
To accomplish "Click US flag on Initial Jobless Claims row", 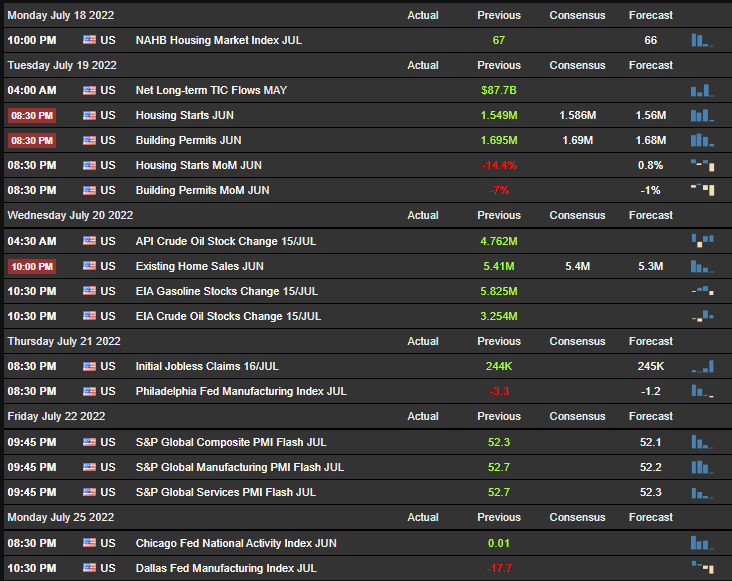I will (89, 366).
